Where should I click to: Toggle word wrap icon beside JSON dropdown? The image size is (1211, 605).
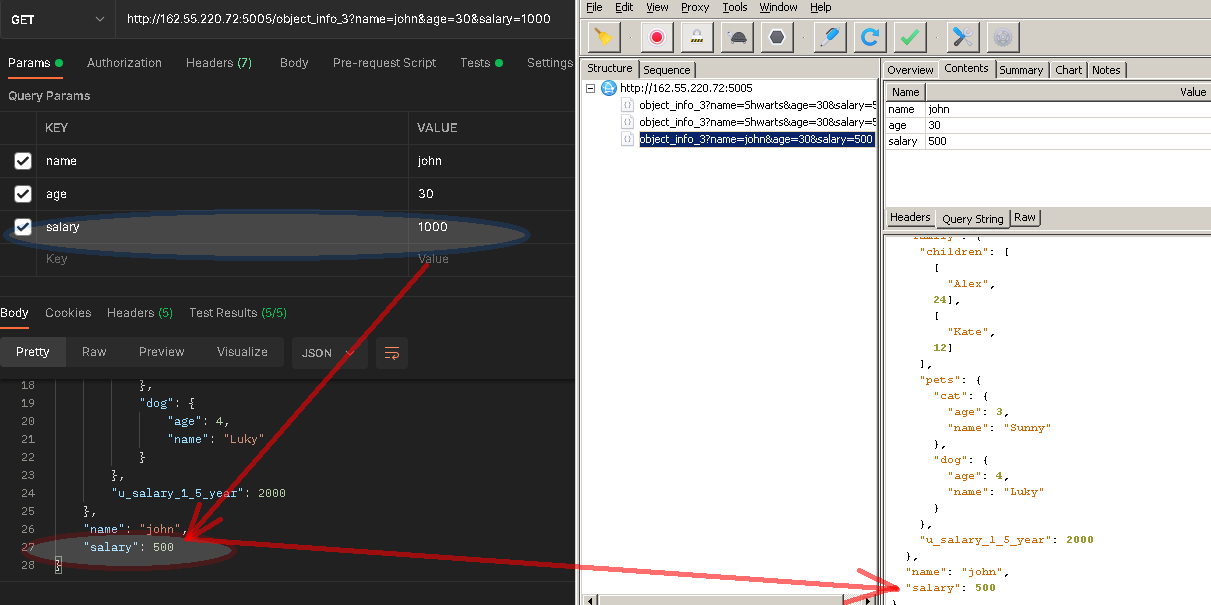pyautogui.click(x=392, y=353)
